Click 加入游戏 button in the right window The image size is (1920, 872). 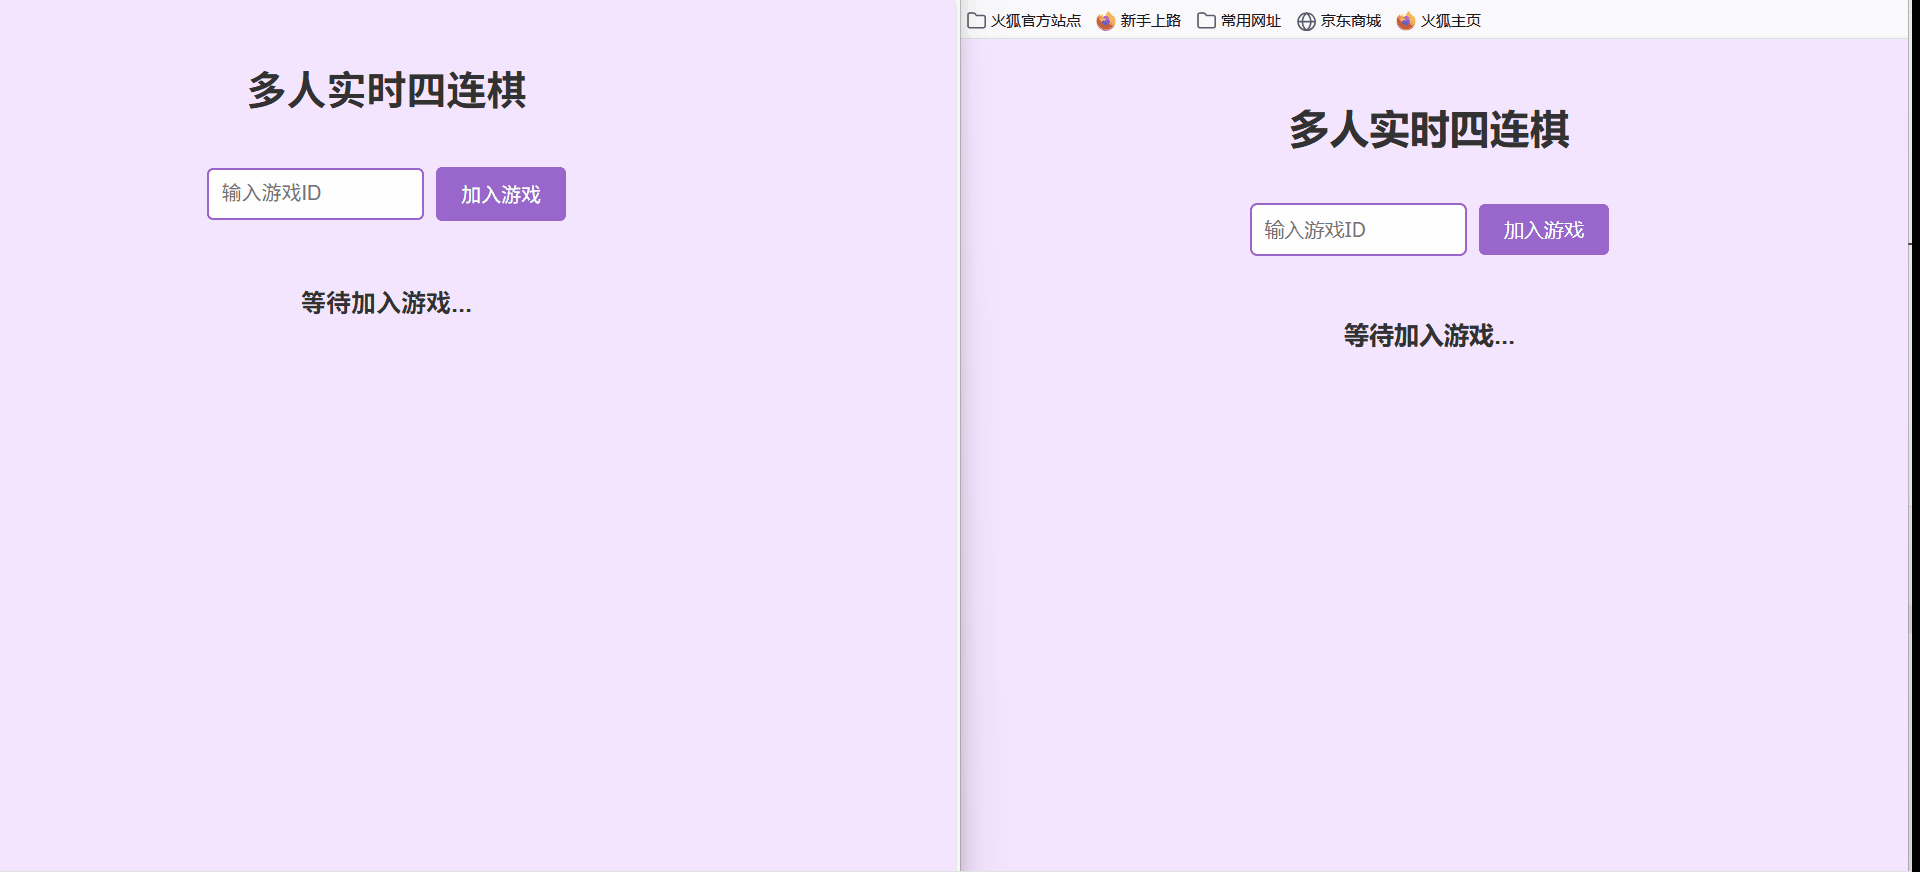1544,230
